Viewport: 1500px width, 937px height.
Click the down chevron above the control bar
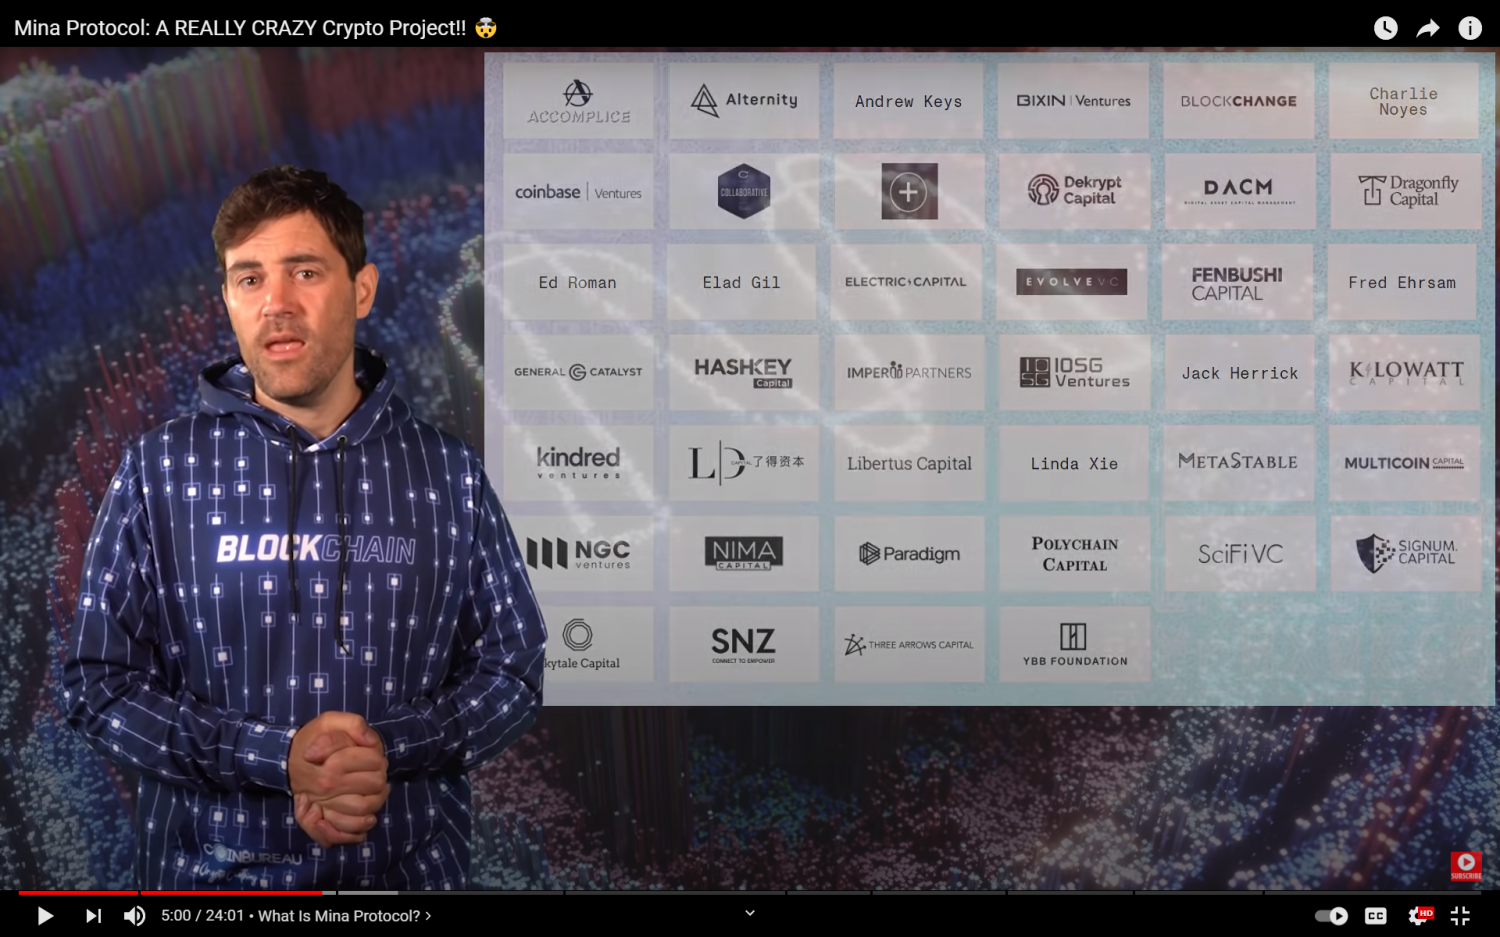[750, 912]
